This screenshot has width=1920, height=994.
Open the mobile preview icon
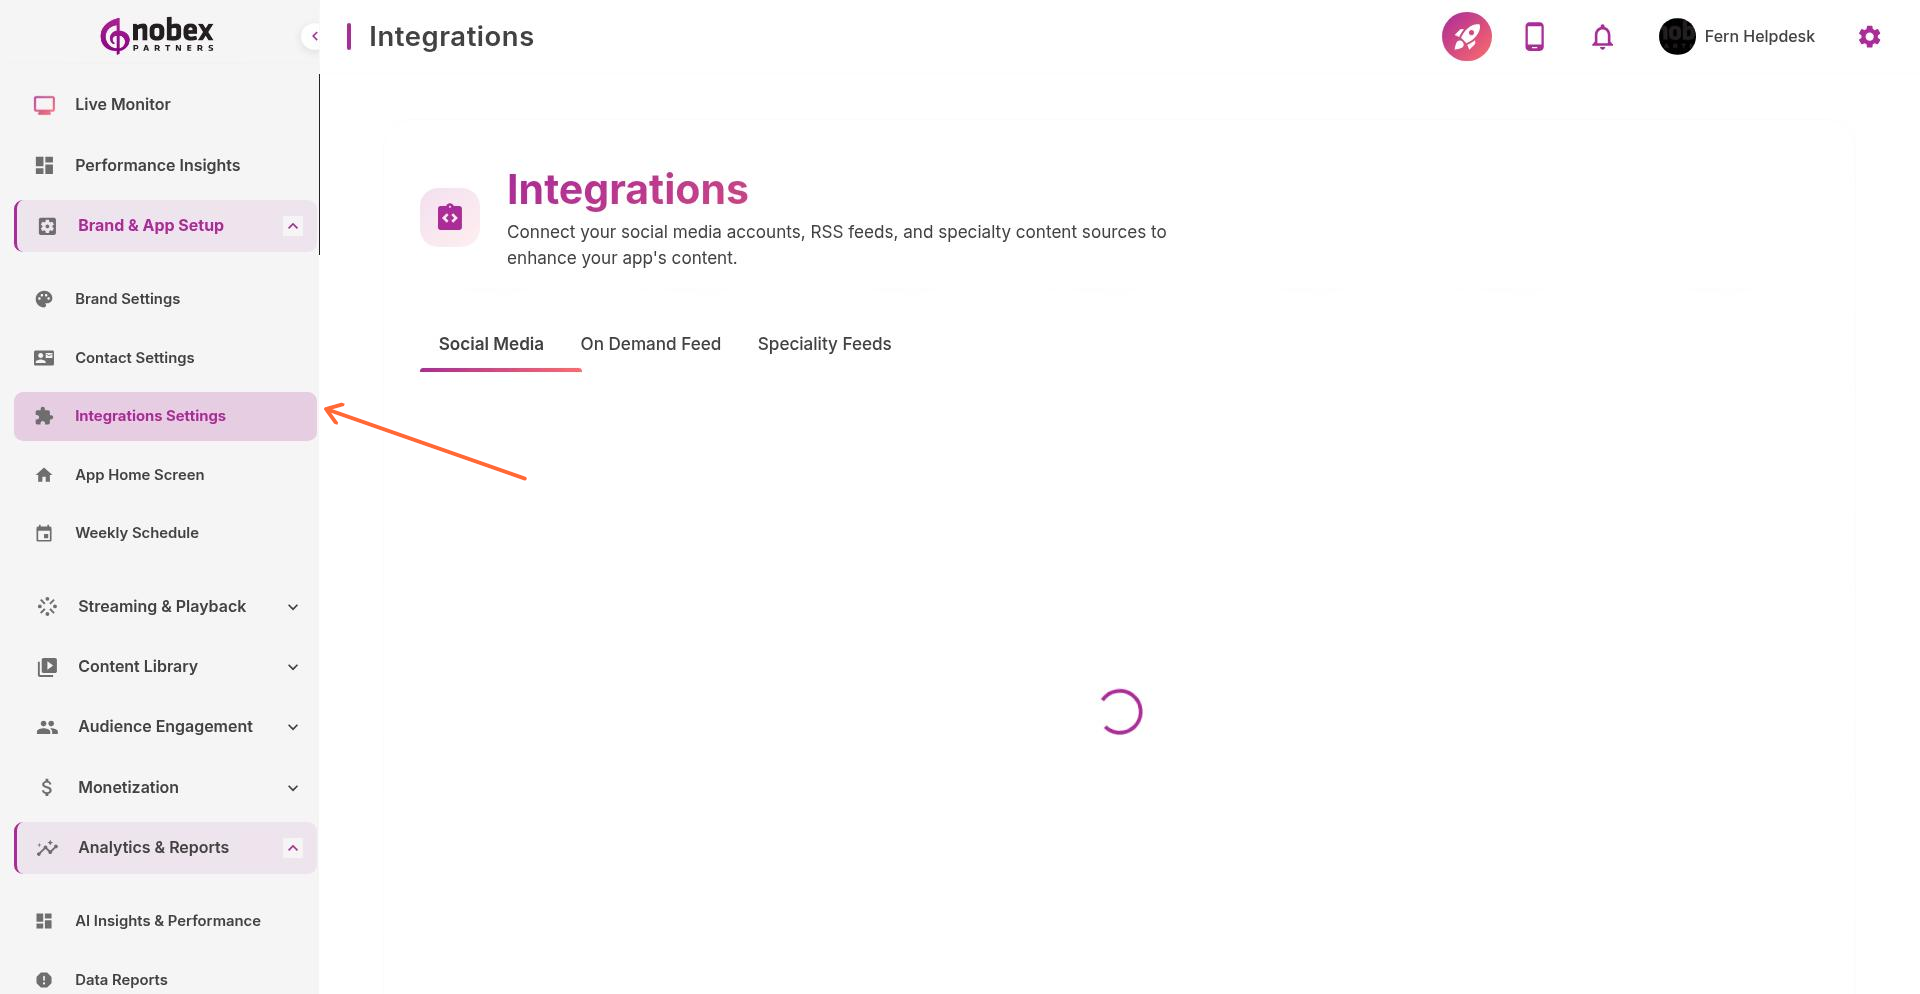click(1534, 36)
